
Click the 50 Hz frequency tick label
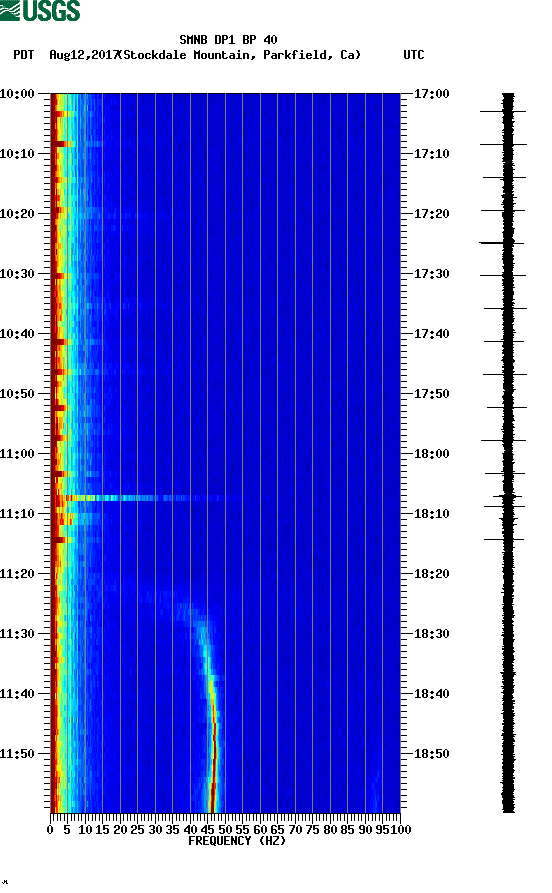coord(225,830)
